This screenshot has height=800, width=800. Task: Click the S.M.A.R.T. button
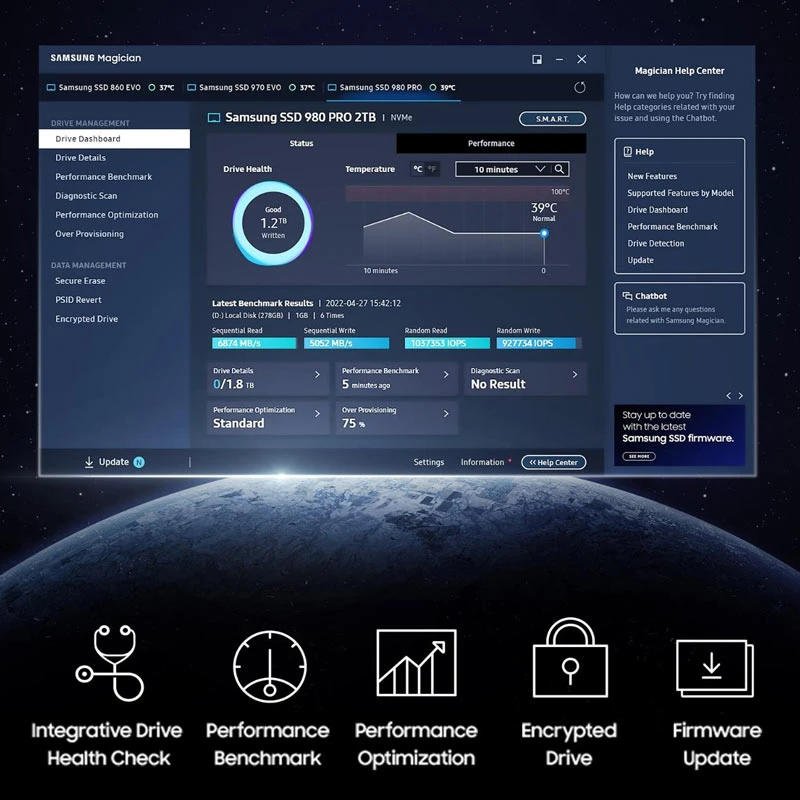point(553,119)
